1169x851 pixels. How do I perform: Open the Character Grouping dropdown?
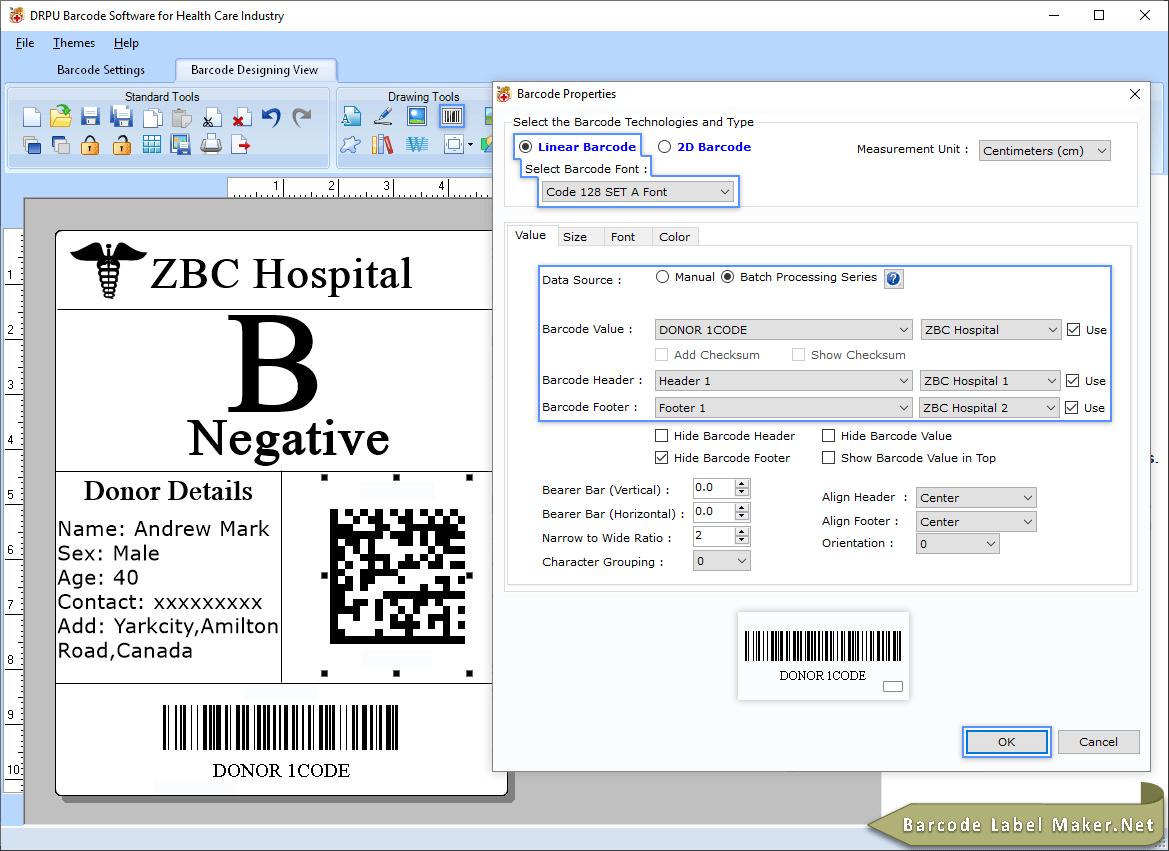[721, 561]
